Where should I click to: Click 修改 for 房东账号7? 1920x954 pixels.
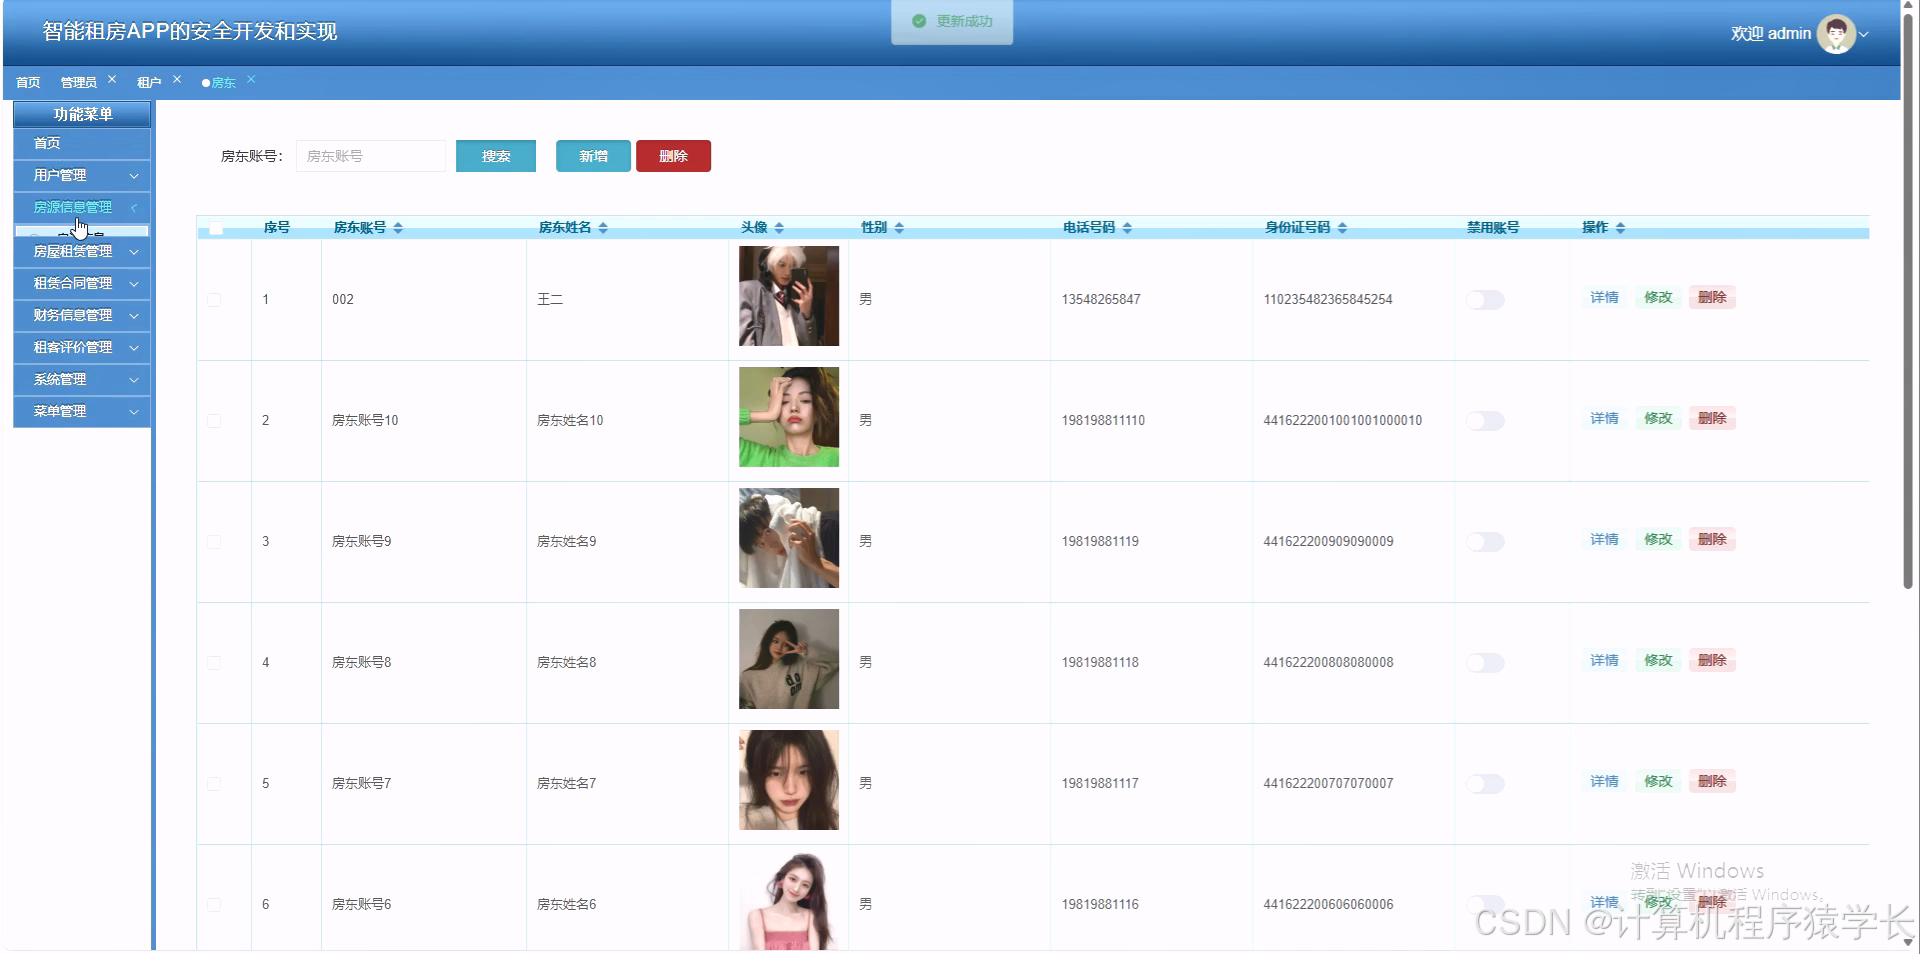pyautogui.click(x=1658, y=781)
